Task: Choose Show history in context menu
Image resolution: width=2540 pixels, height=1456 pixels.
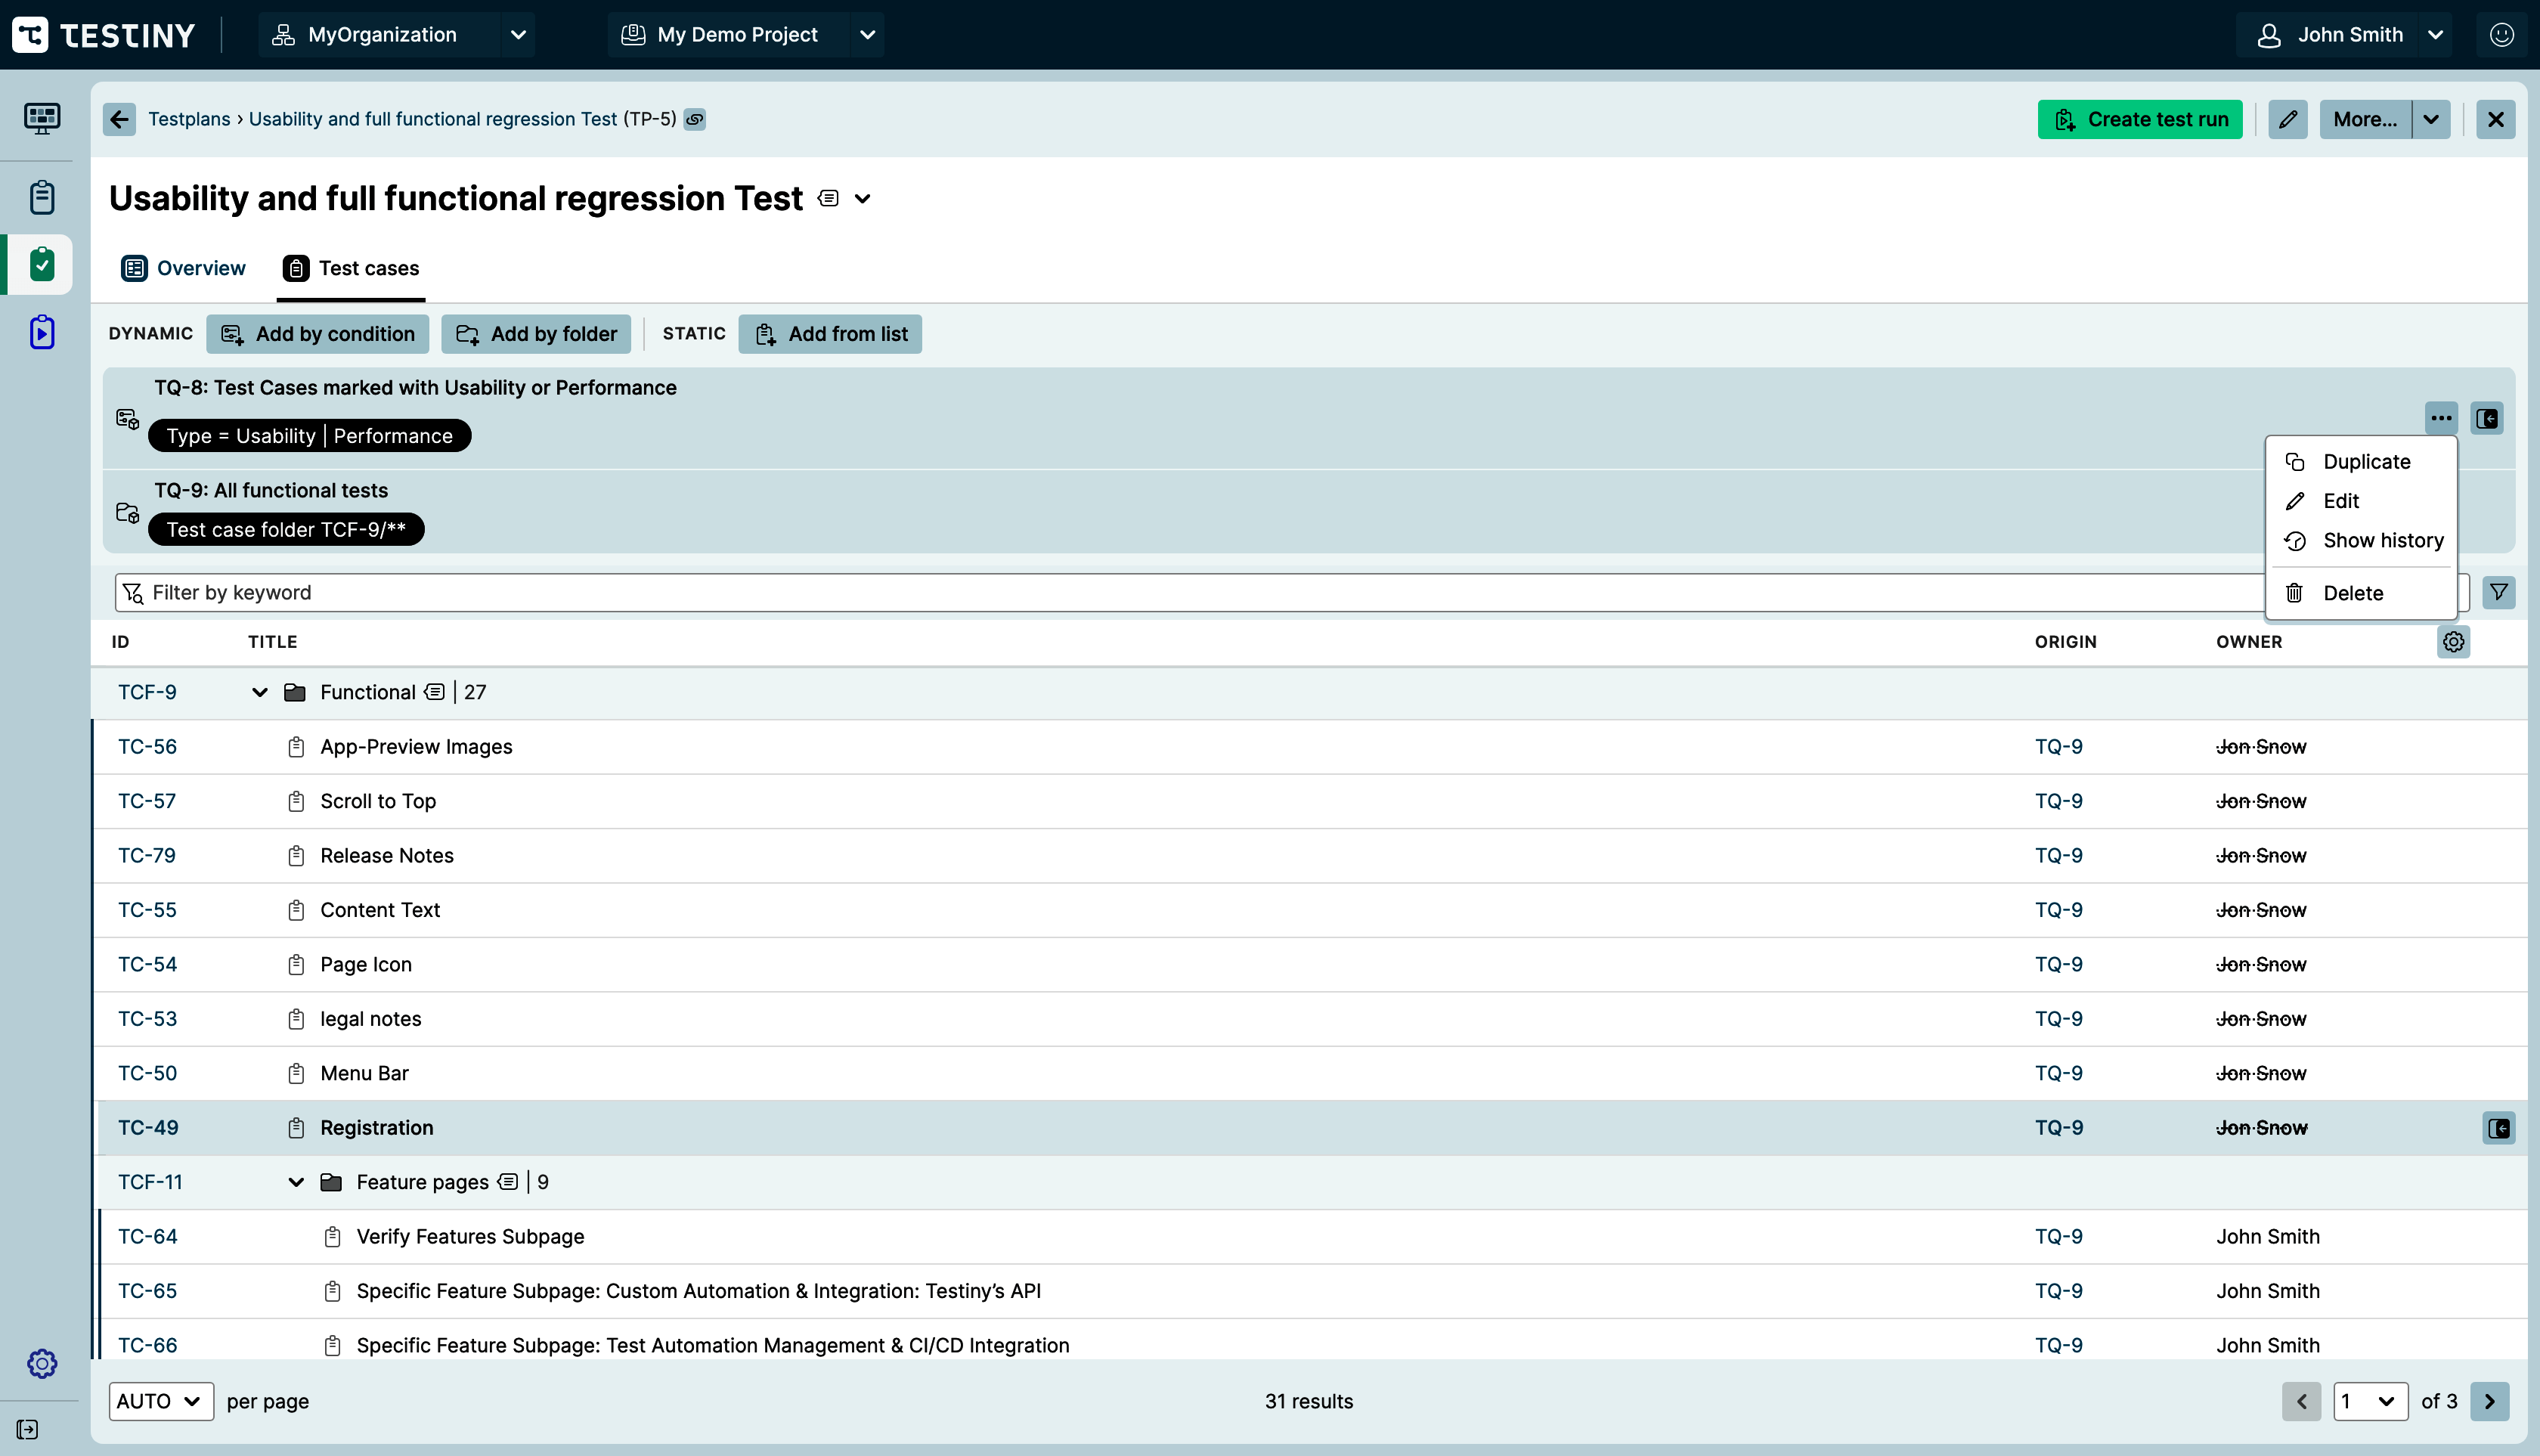Action: [x=2382, y=541]
